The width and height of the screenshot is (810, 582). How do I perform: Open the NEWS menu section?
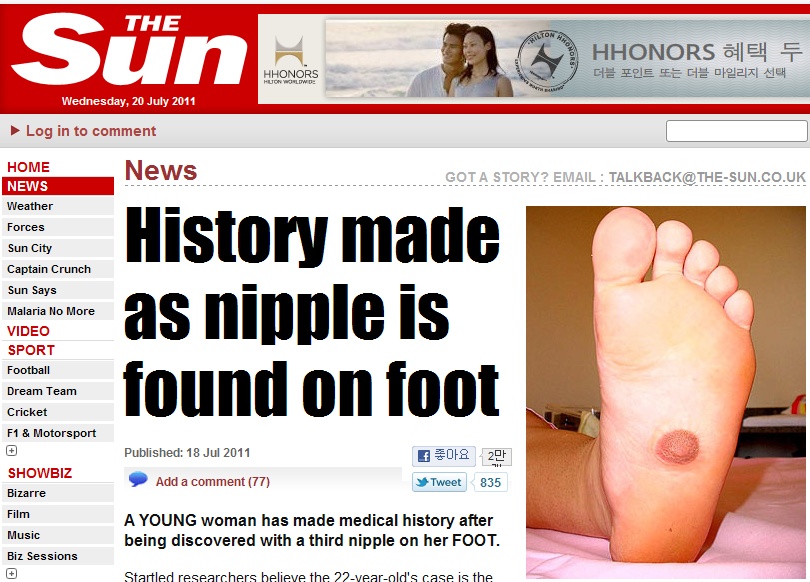(x=58, y=186)
